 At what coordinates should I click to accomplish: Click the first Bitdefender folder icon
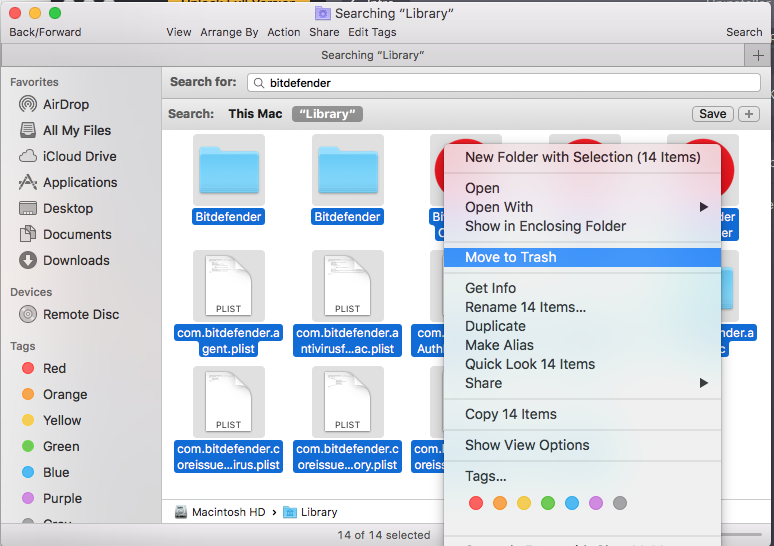point(229,169)
